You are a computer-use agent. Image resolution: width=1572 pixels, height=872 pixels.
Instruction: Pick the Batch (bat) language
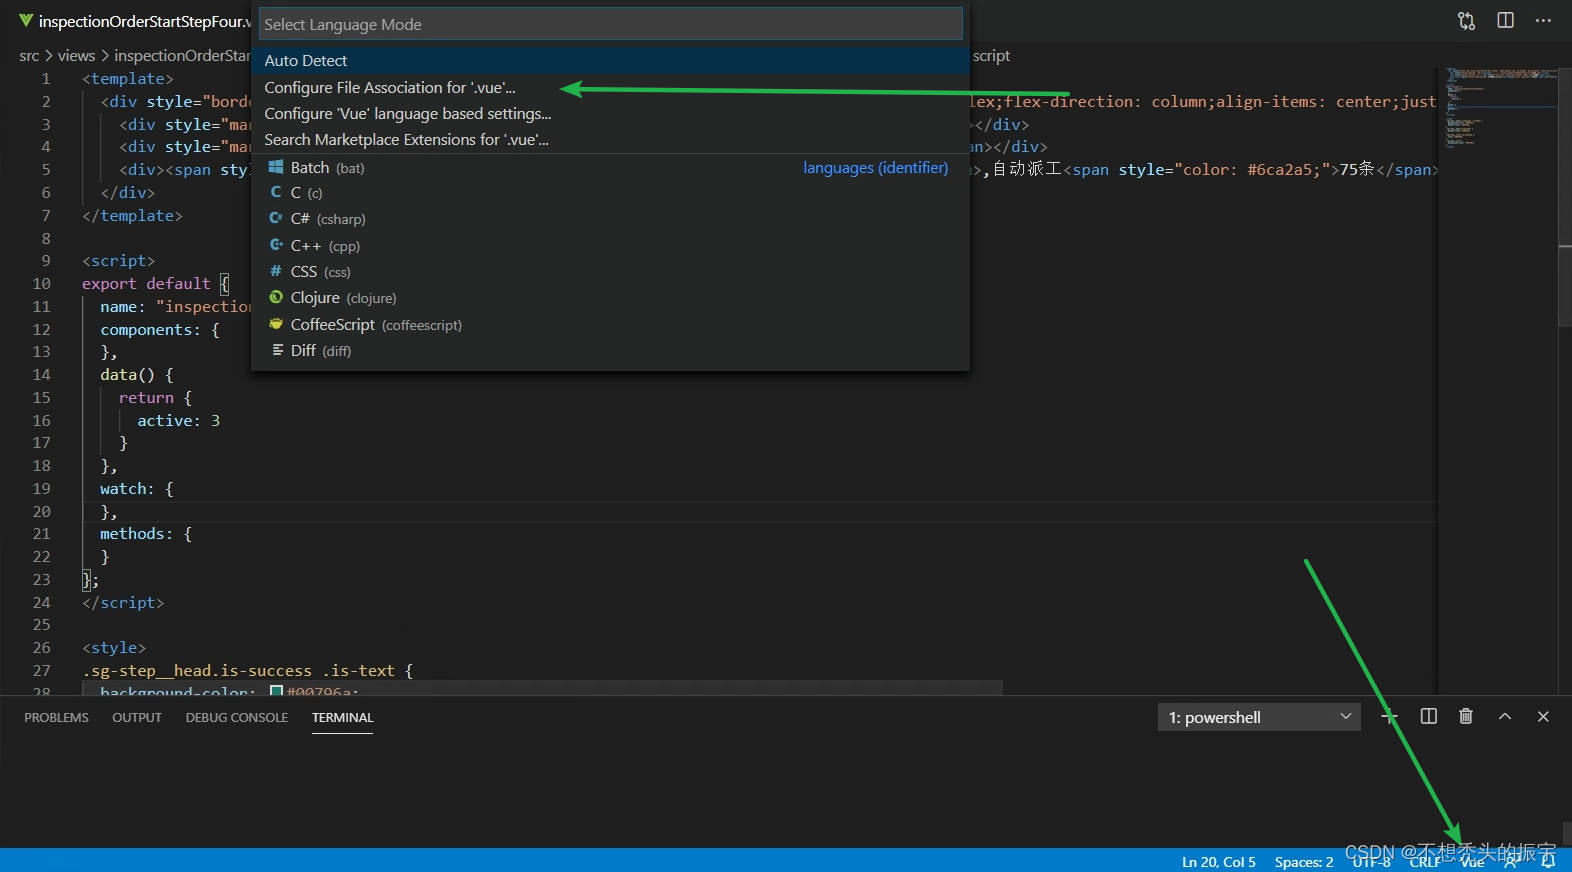[611, 168]
